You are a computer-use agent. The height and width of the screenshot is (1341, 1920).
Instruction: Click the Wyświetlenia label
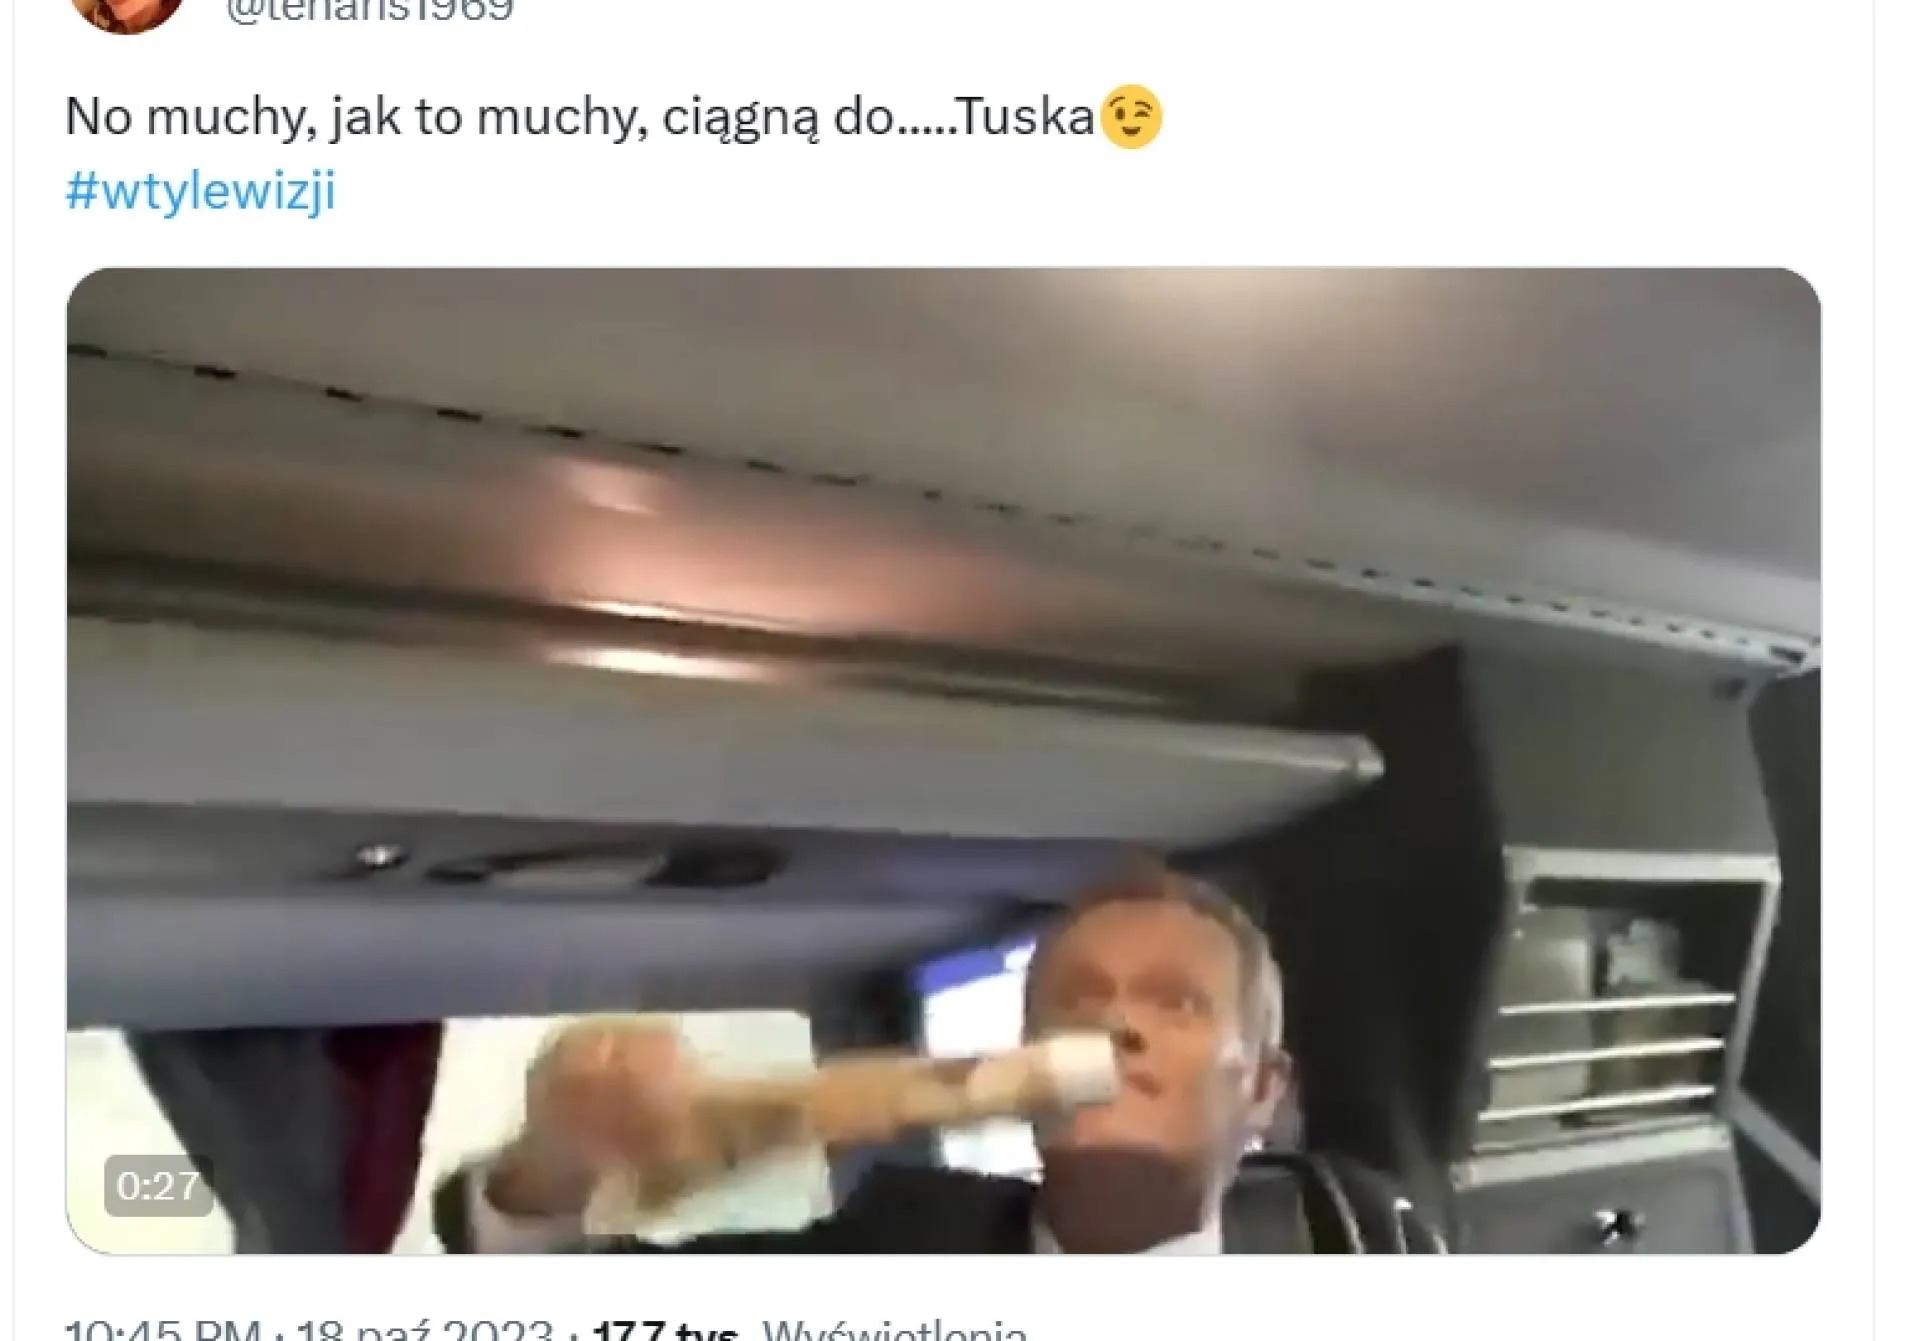click(x=894, y=1331)
